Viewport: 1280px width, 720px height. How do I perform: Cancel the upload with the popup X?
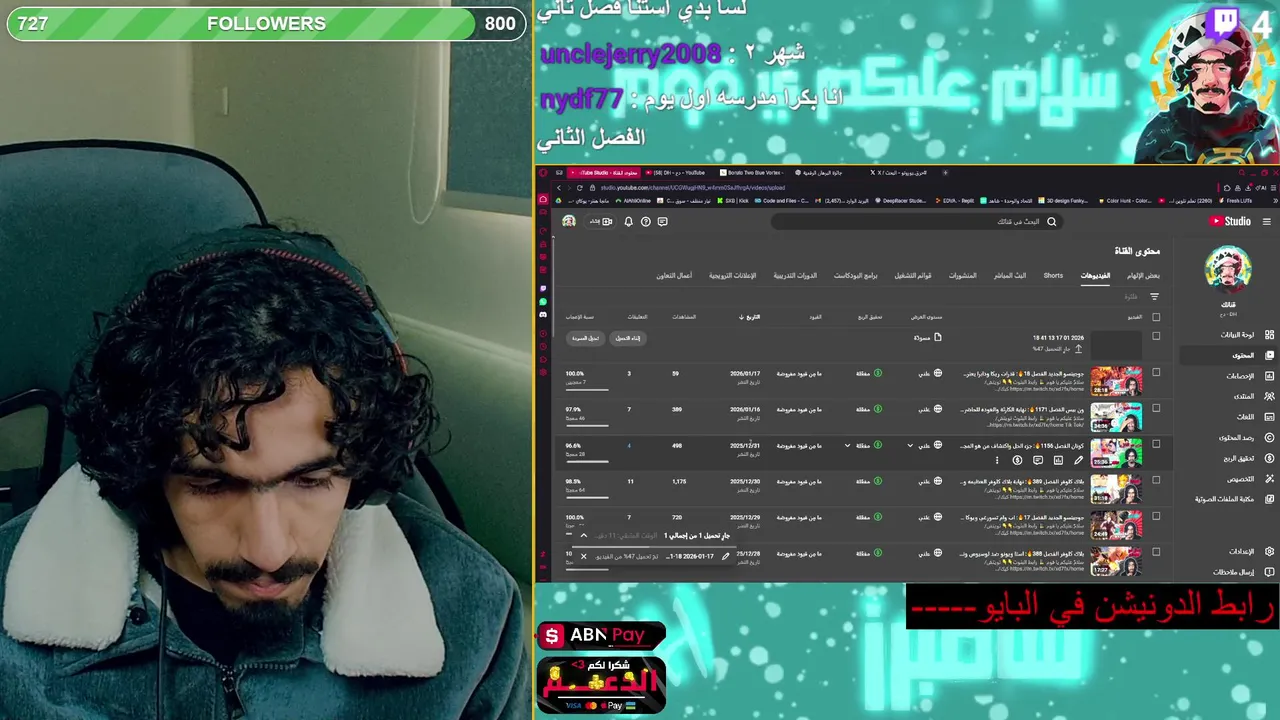[x=584, y=556]
